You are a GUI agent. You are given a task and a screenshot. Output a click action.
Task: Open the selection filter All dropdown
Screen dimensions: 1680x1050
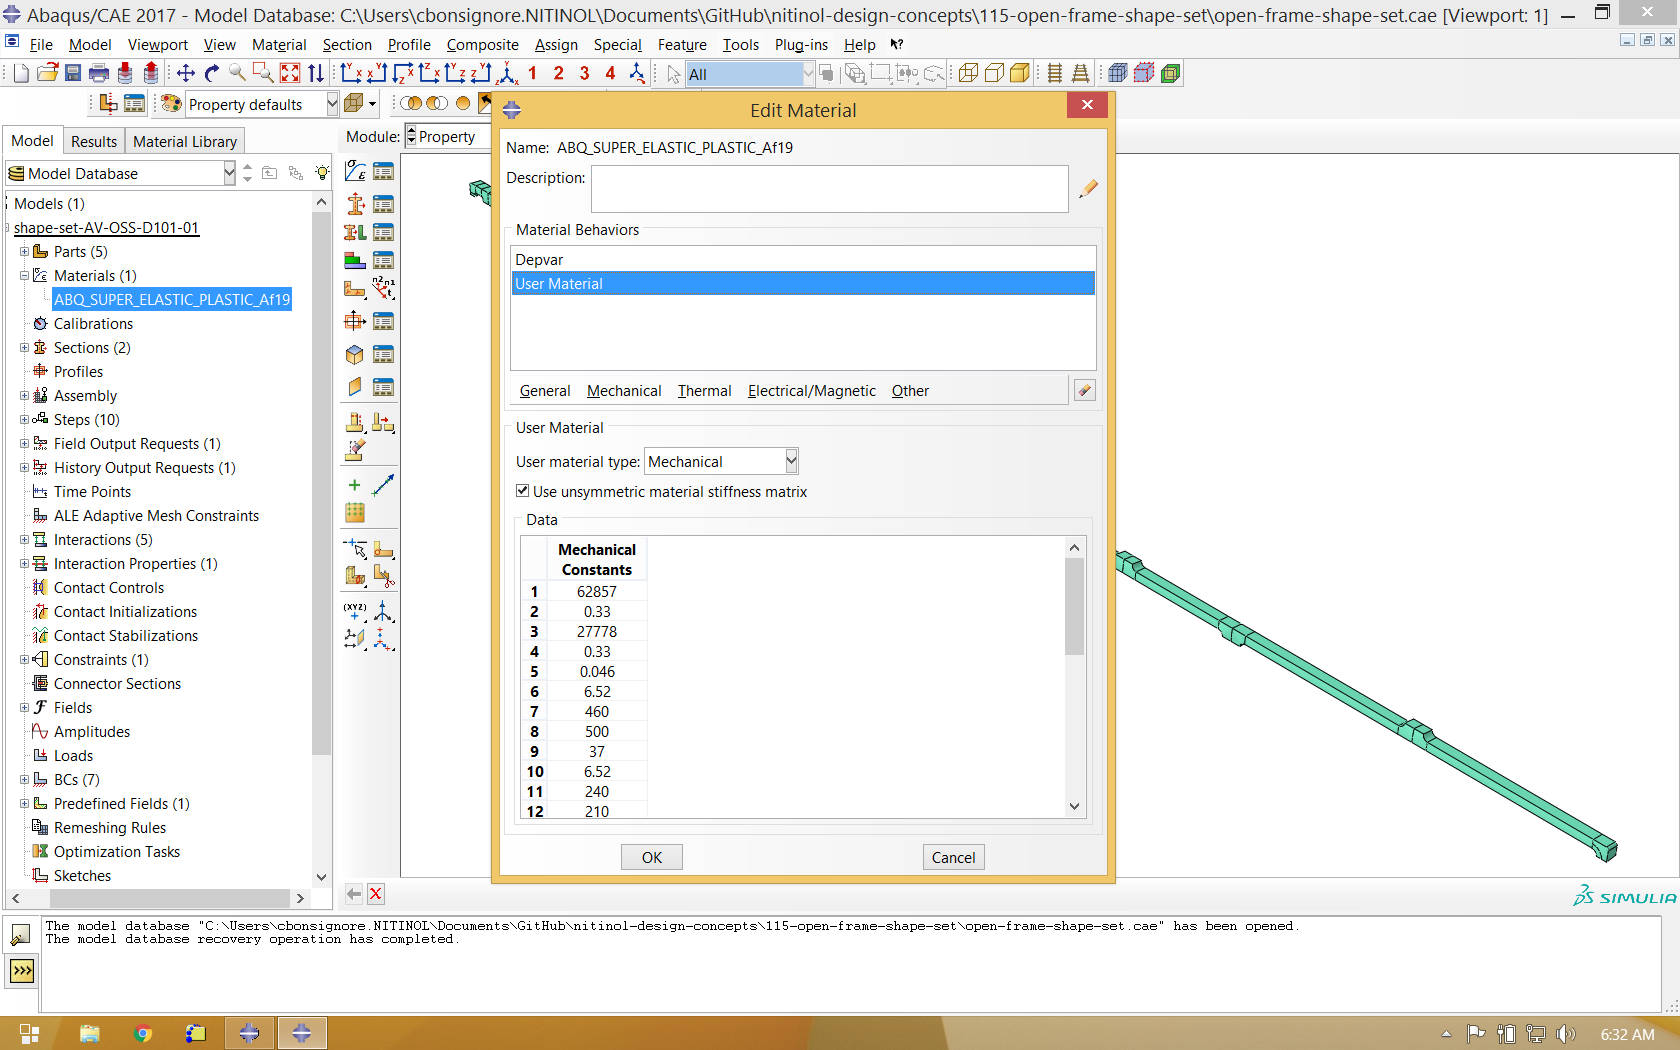[x=808, y=74]
